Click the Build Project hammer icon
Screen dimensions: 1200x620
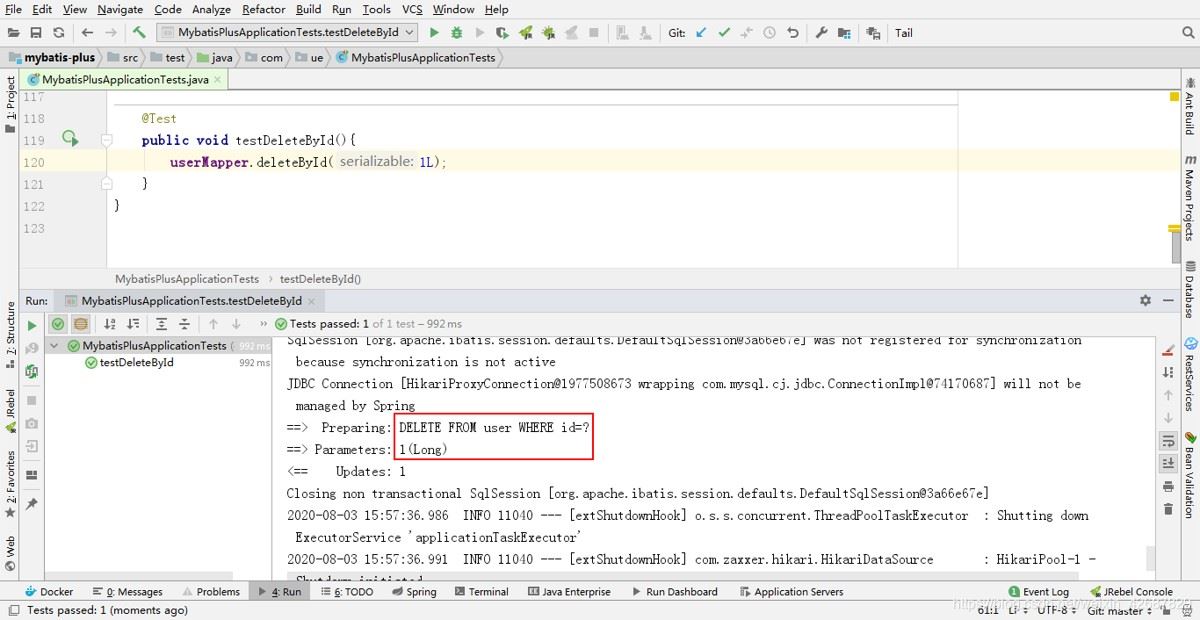[x=139, y=33]
